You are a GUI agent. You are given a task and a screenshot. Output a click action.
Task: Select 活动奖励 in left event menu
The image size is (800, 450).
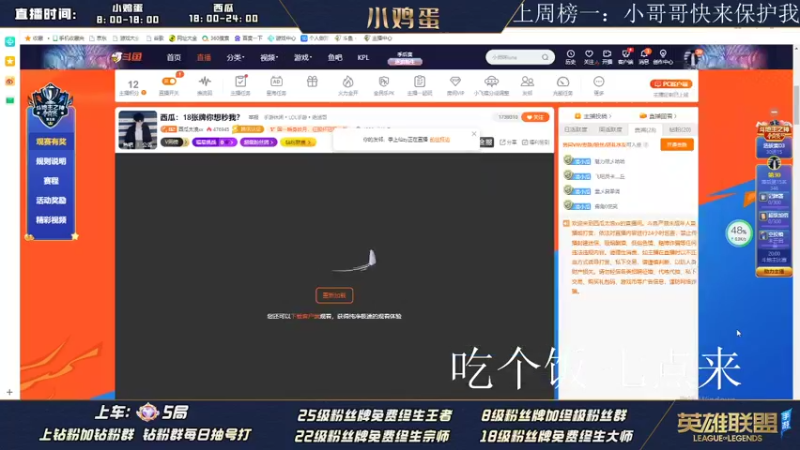(x=51, y=201)
